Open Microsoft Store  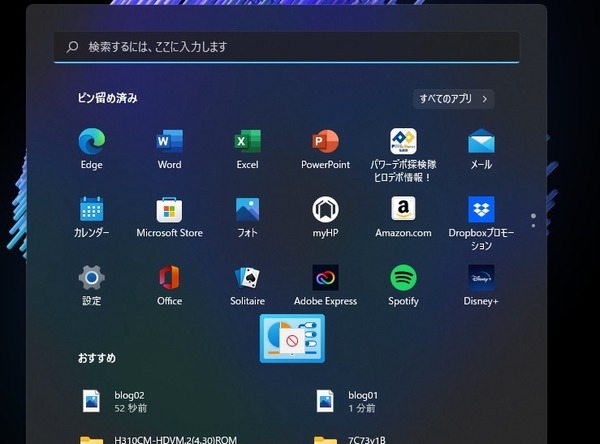click(x=170, y=217)
